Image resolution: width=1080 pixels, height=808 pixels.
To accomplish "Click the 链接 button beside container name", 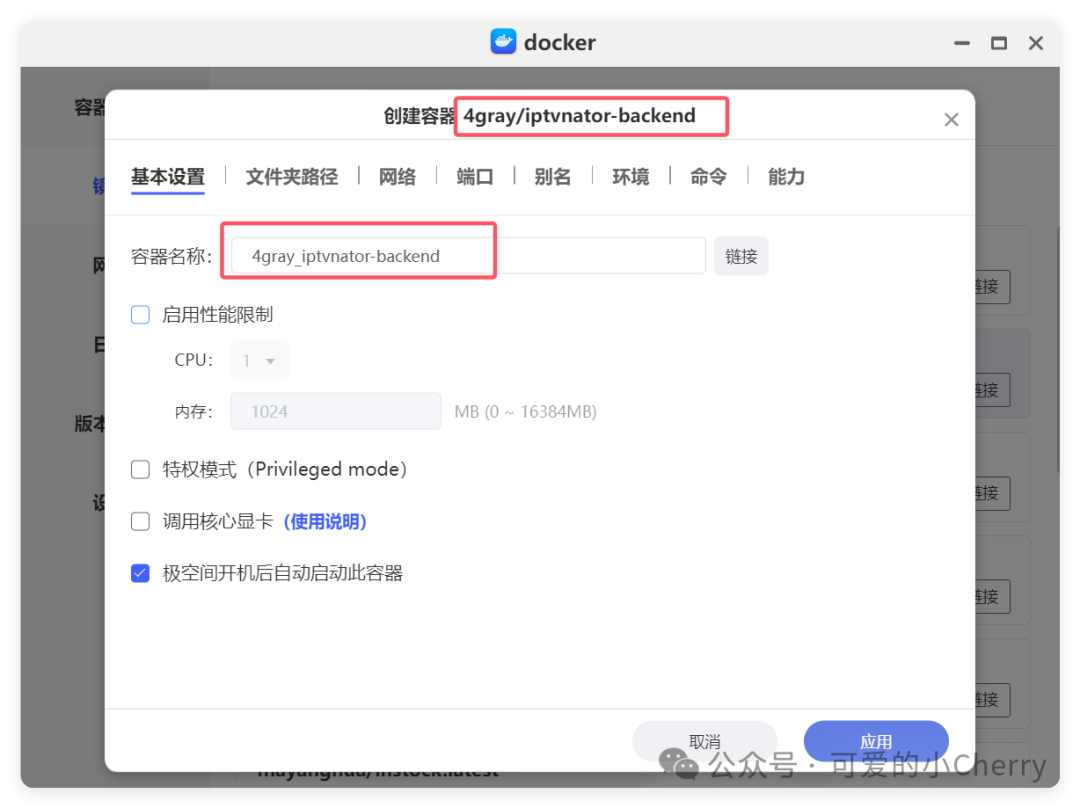I will 741,256.
